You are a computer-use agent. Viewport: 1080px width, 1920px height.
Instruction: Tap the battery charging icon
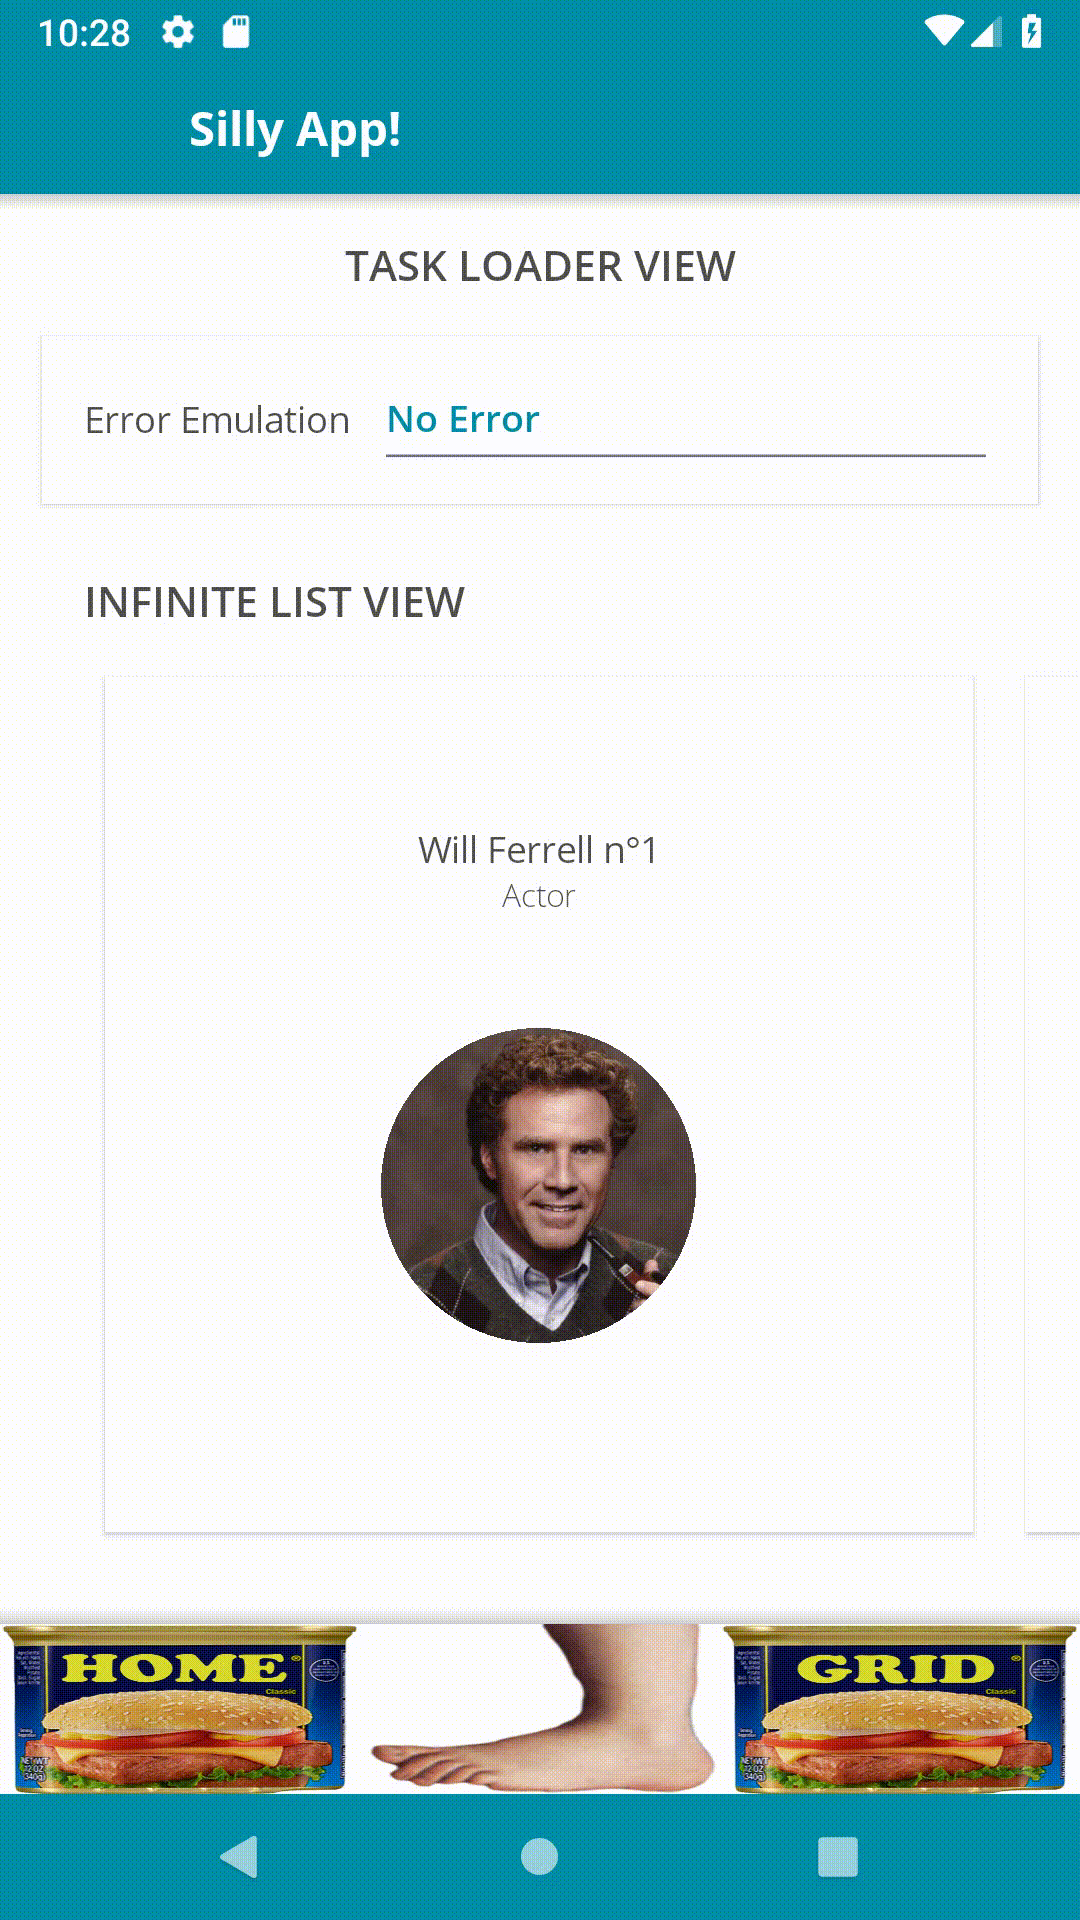(1031, 32)
